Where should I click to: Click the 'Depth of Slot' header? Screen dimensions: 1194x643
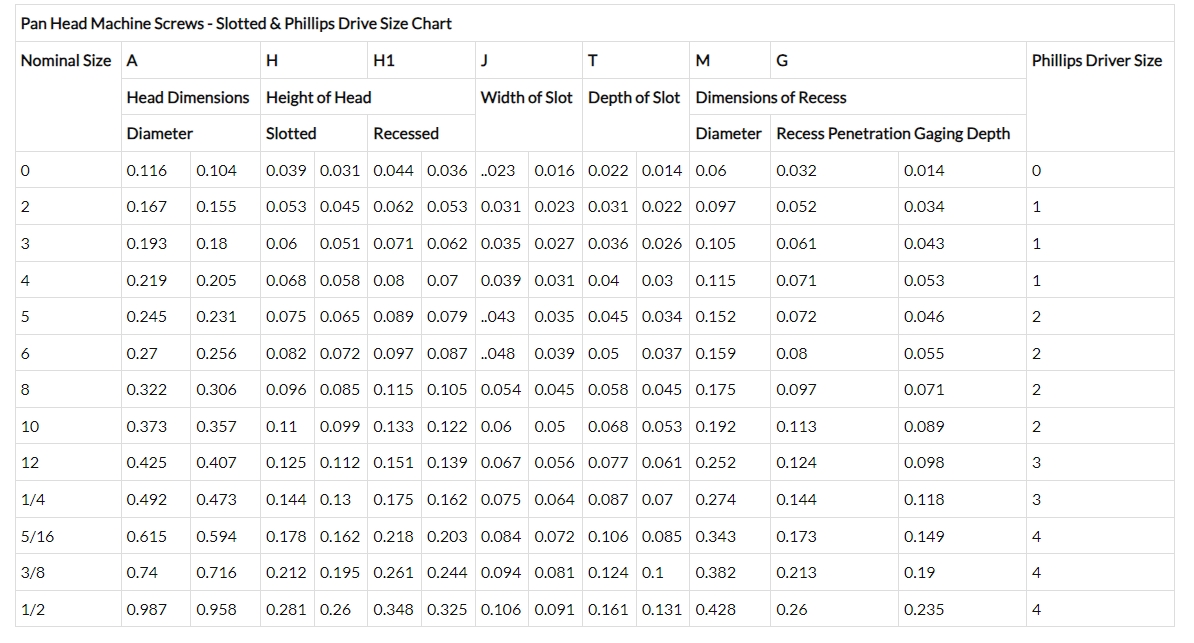(634, 98)
